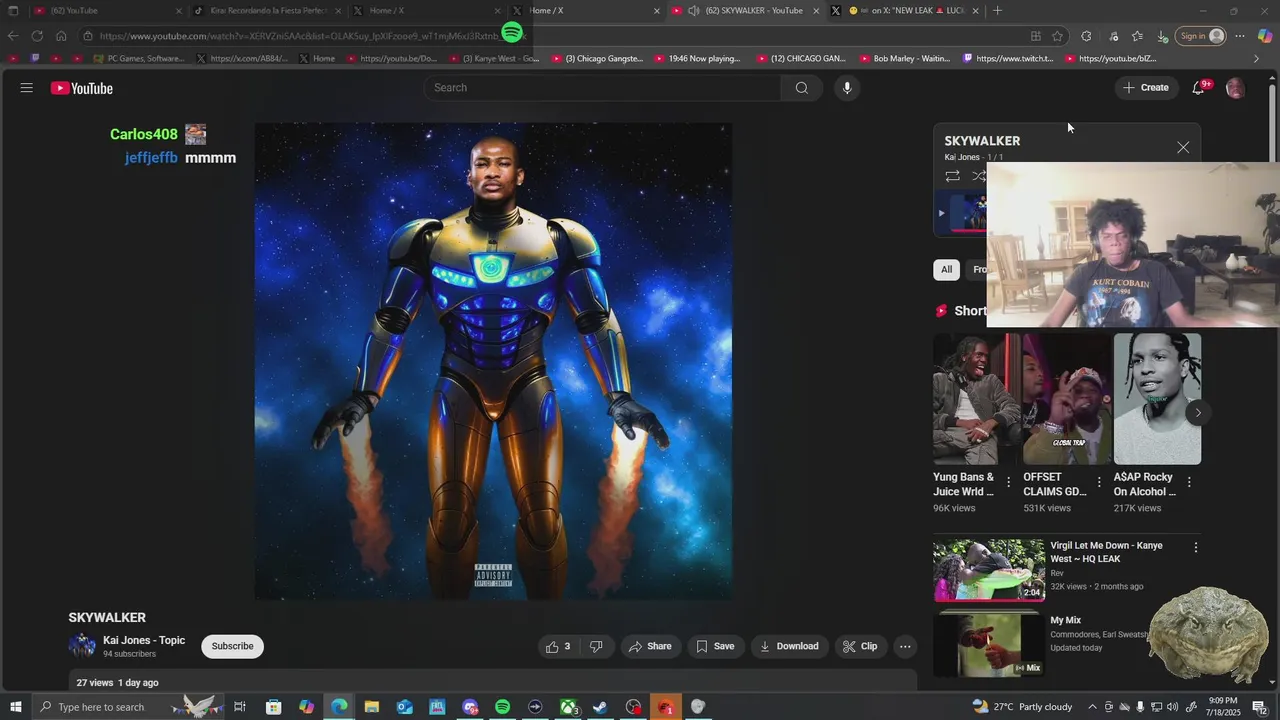Go back with browser back arrow

coord(13,36)
